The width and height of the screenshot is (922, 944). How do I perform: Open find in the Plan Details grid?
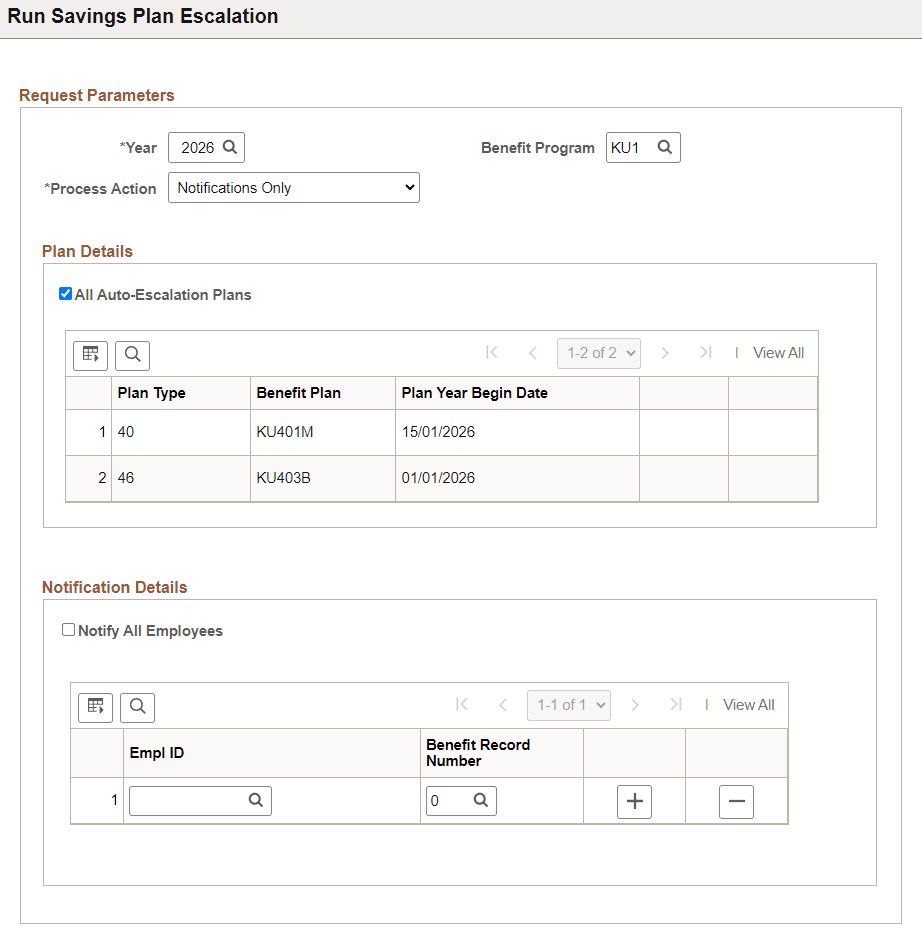[x=131, y=355]
